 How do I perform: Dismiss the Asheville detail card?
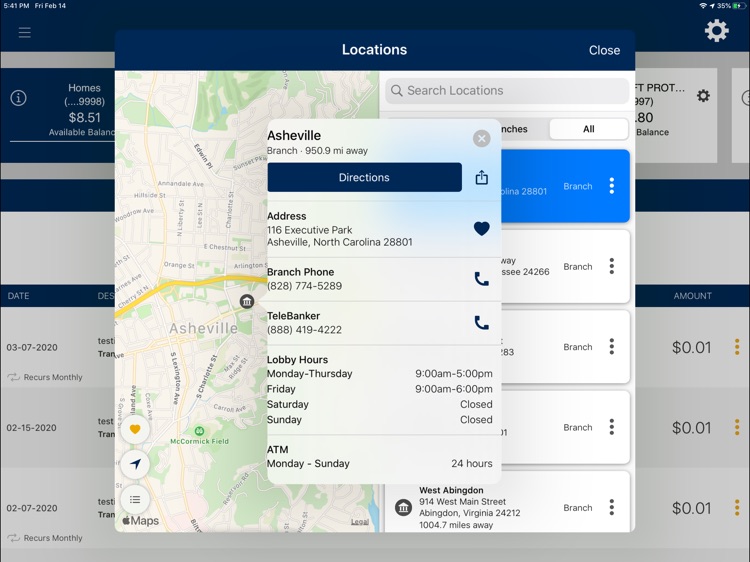tap(481, 139)
